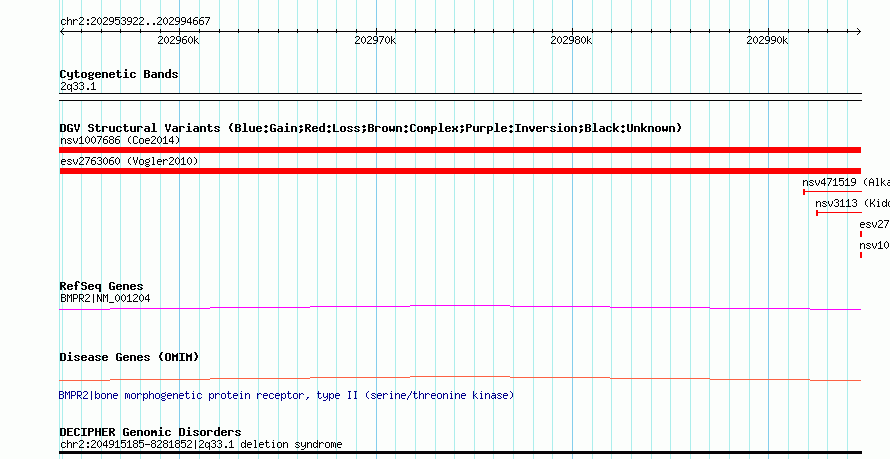Open the nsv3113 variant label
The height and width of the screenshot is (459, 890).
(853, 204)
